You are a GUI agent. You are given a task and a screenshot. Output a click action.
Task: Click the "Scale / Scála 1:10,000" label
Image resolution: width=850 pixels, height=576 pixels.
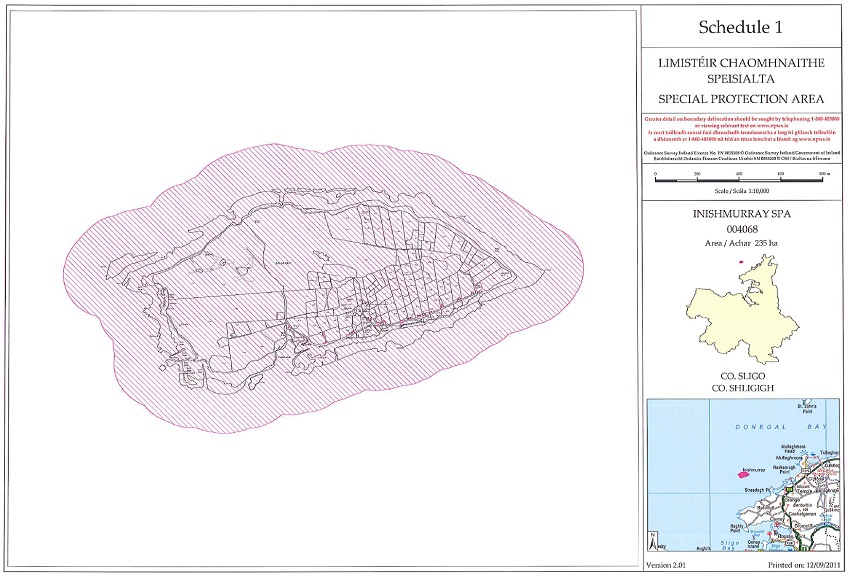(x=742, y=190)
